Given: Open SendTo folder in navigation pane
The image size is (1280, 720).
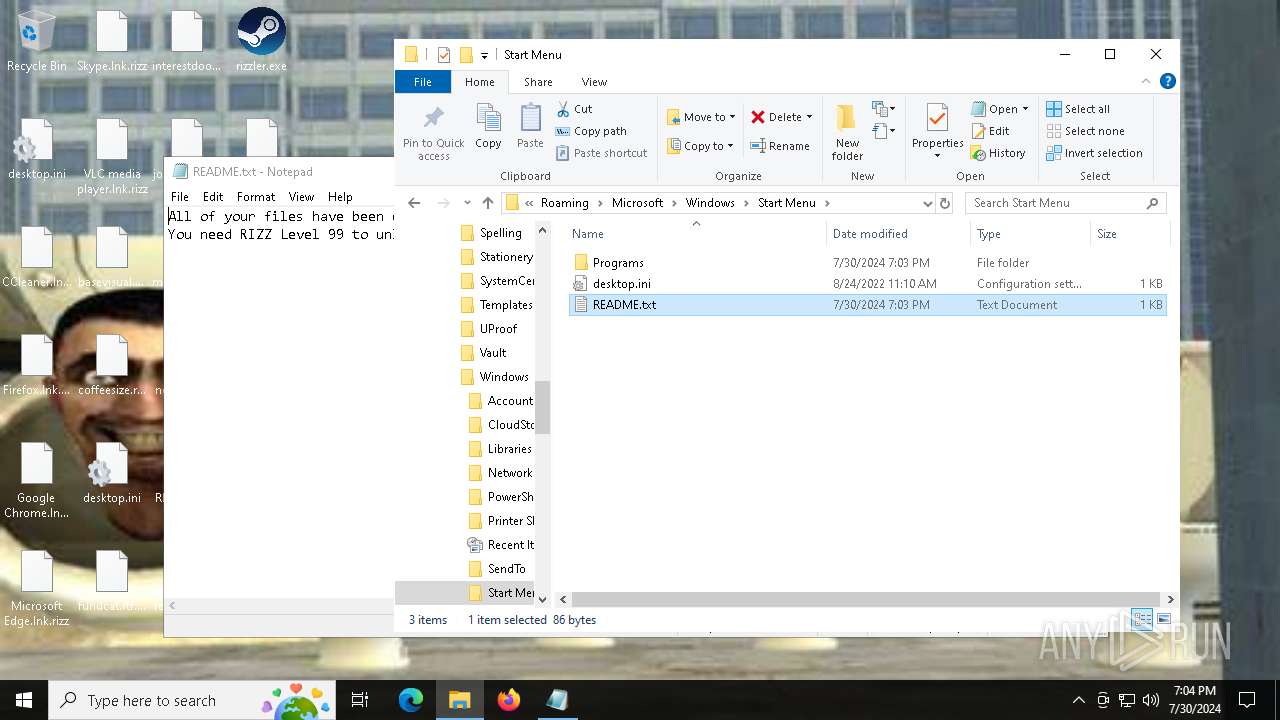Looking at the screenshot, I should pyautogui.click(x=506, y=569).
